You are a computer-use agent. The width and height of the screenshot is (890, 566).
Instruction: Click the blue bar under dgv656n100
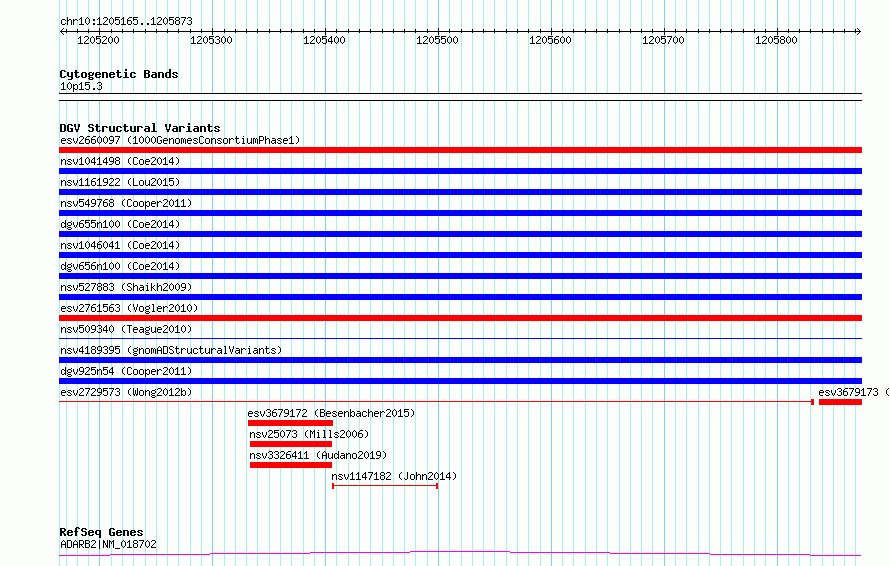pos(460,276)
